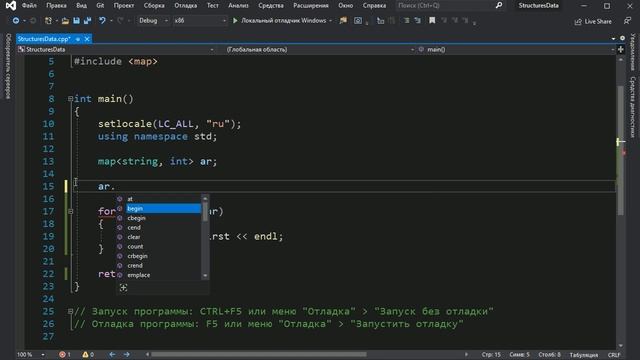Select 'emplace' in the autocomplete list
The image size is (640, 360).
click(159, 275)
